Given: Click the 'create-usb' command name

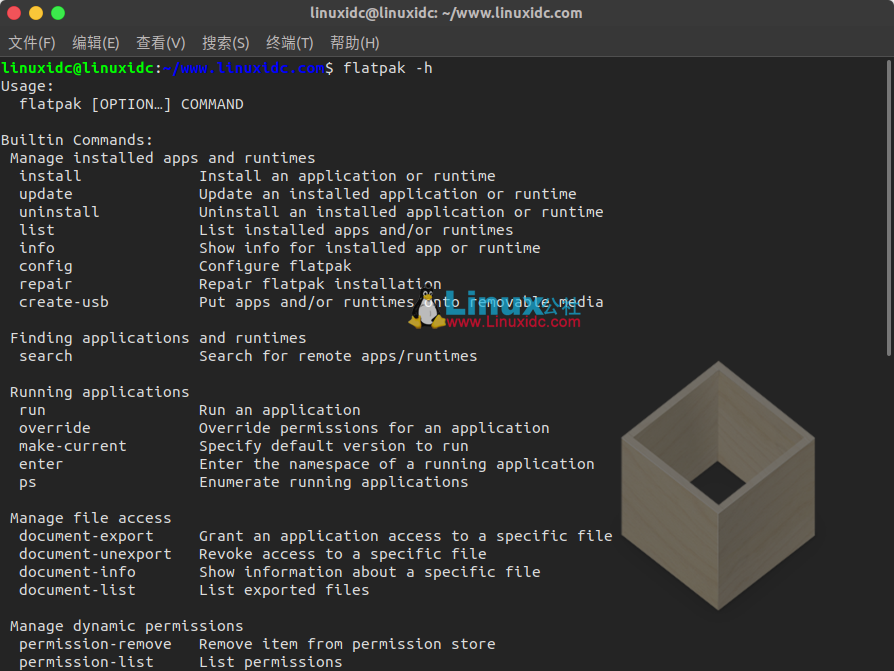Looking at the screenshot, I should 64,302.
